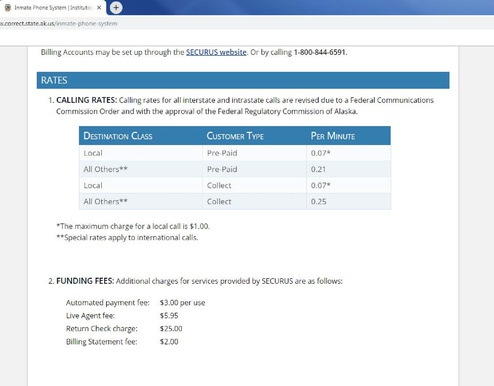Screen dimensions: 494x386
Task: Click the Return Check charge line
Action: (x=124, y=329)
